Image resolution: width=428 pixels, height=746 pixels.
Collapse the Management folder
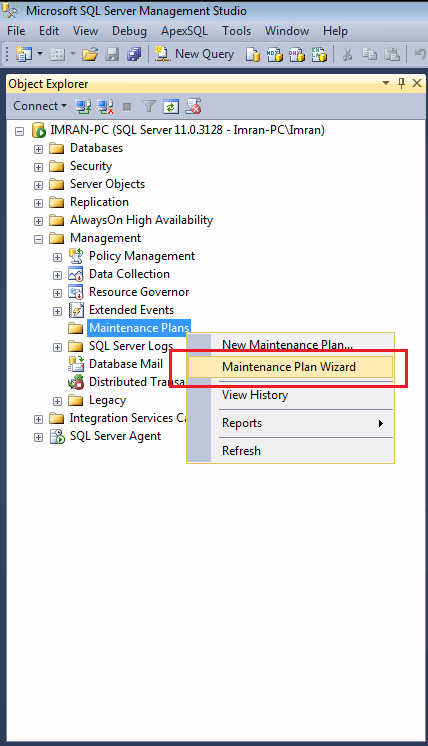39,239
